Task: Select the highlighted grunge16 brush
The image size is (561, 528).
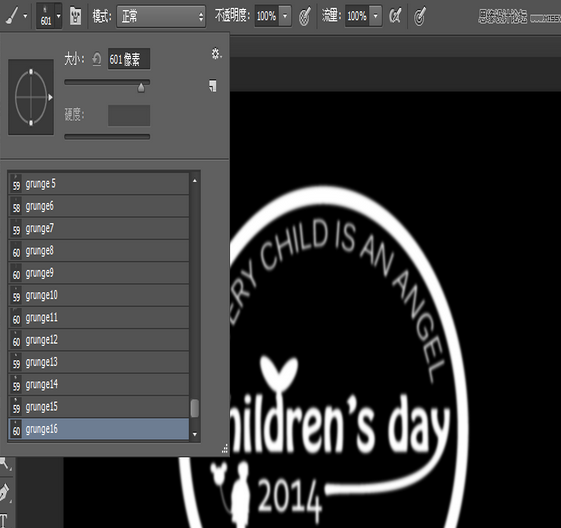Action: (99, 429)
